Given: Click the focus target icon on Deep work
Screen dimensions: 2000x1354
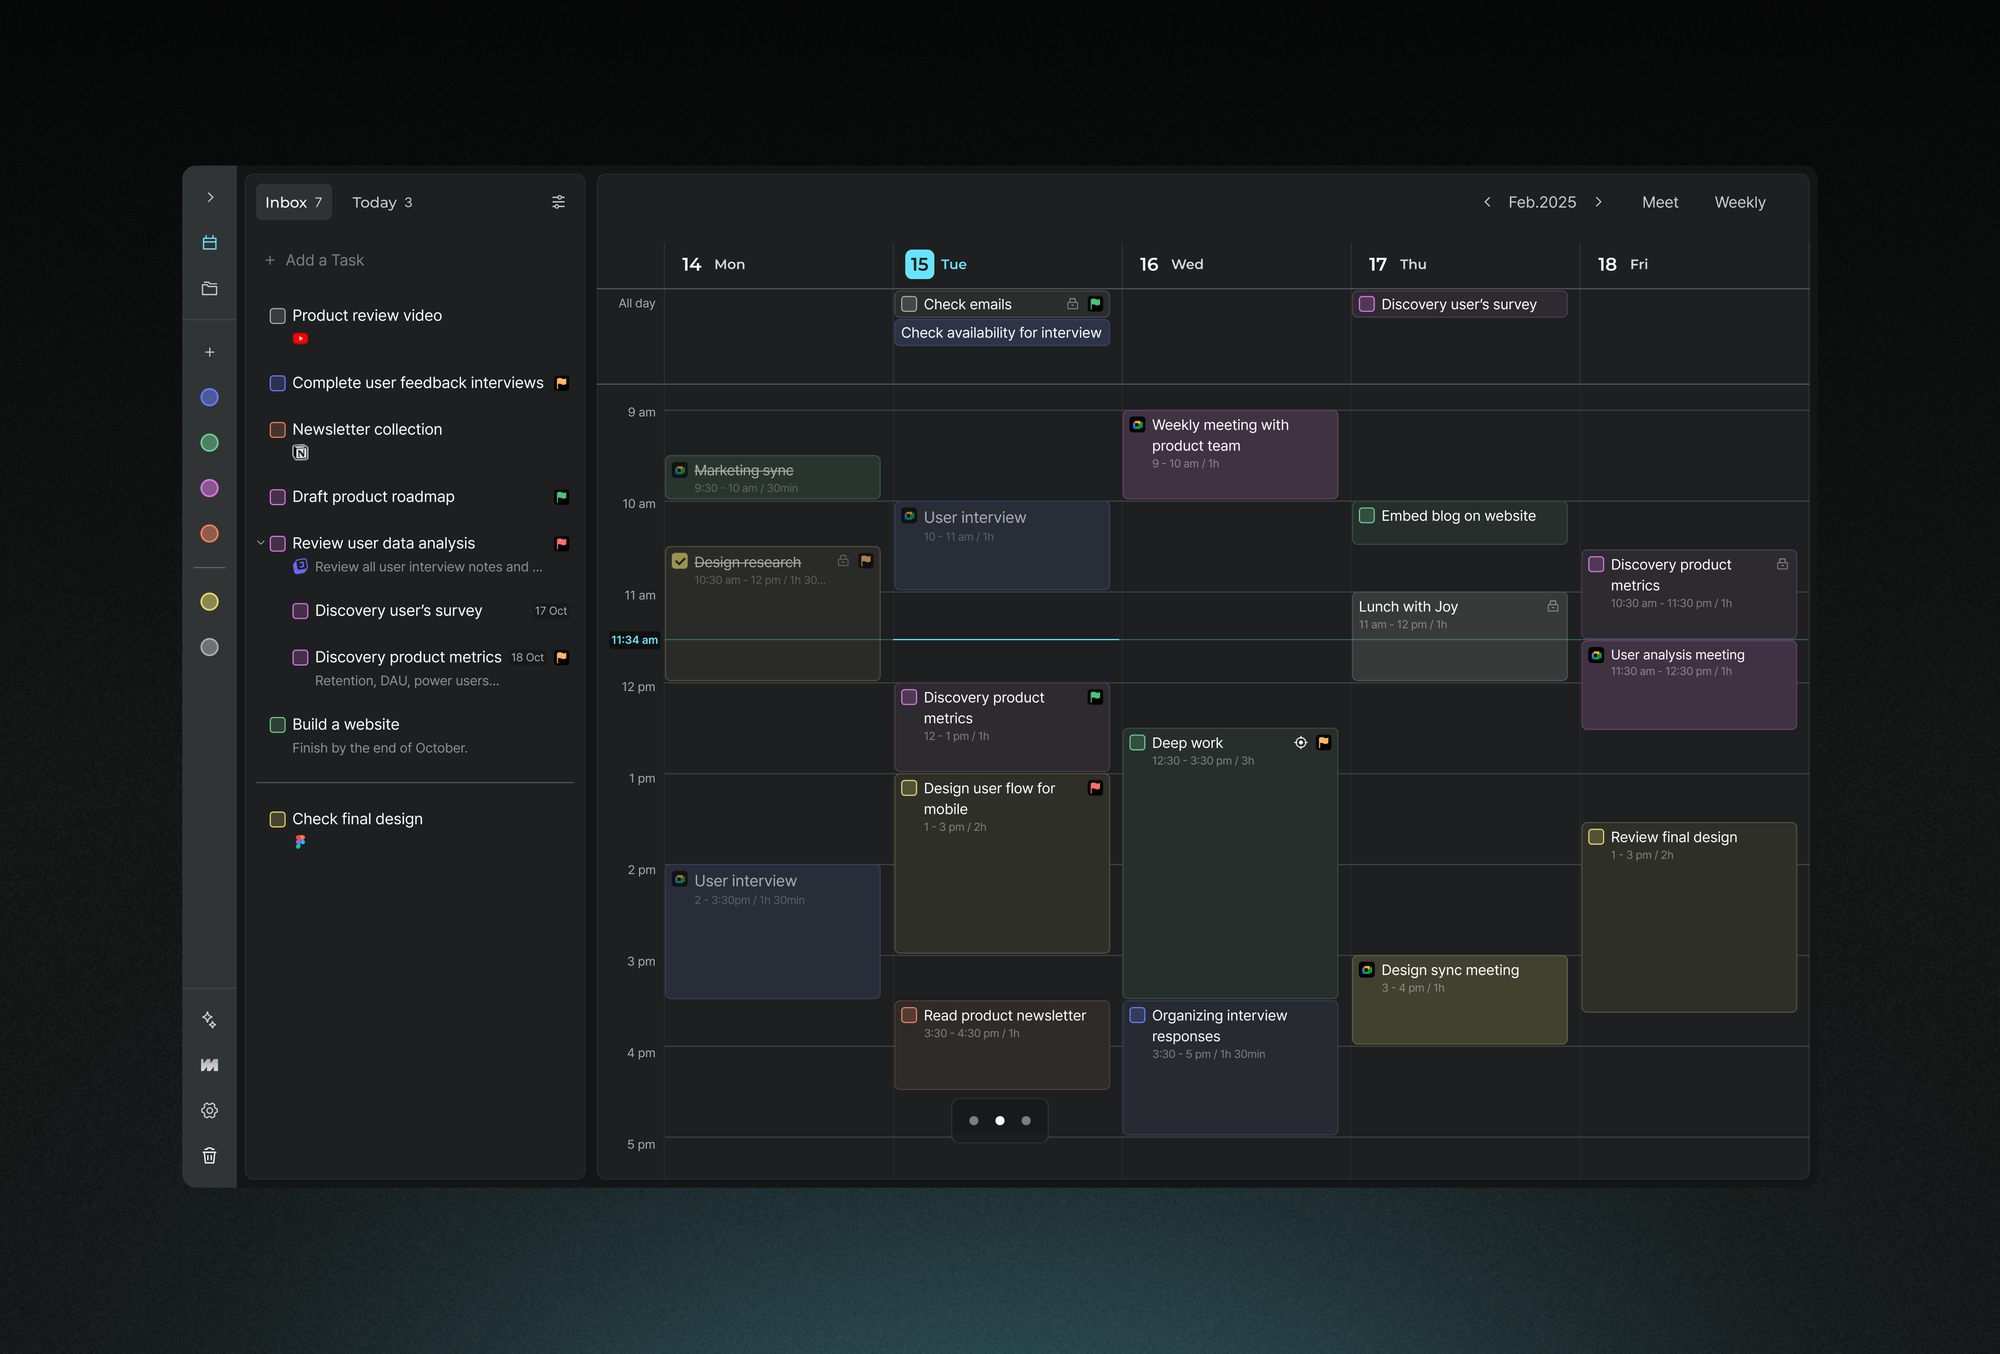Looking at the screenshot, I should click(x=1300, y=742).
